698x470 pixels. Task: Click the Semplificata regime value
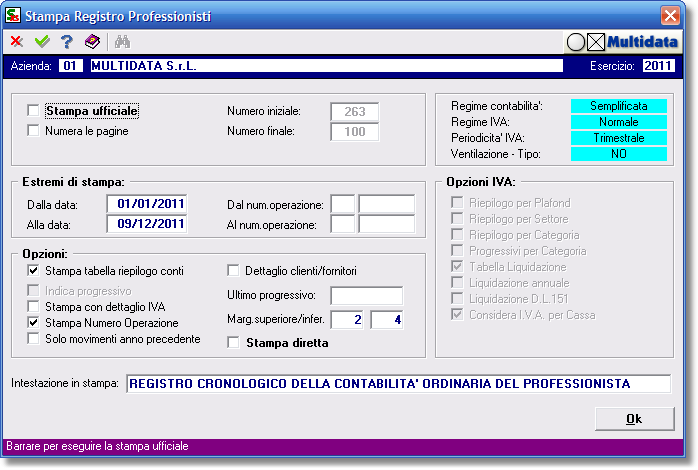(619, 106)
